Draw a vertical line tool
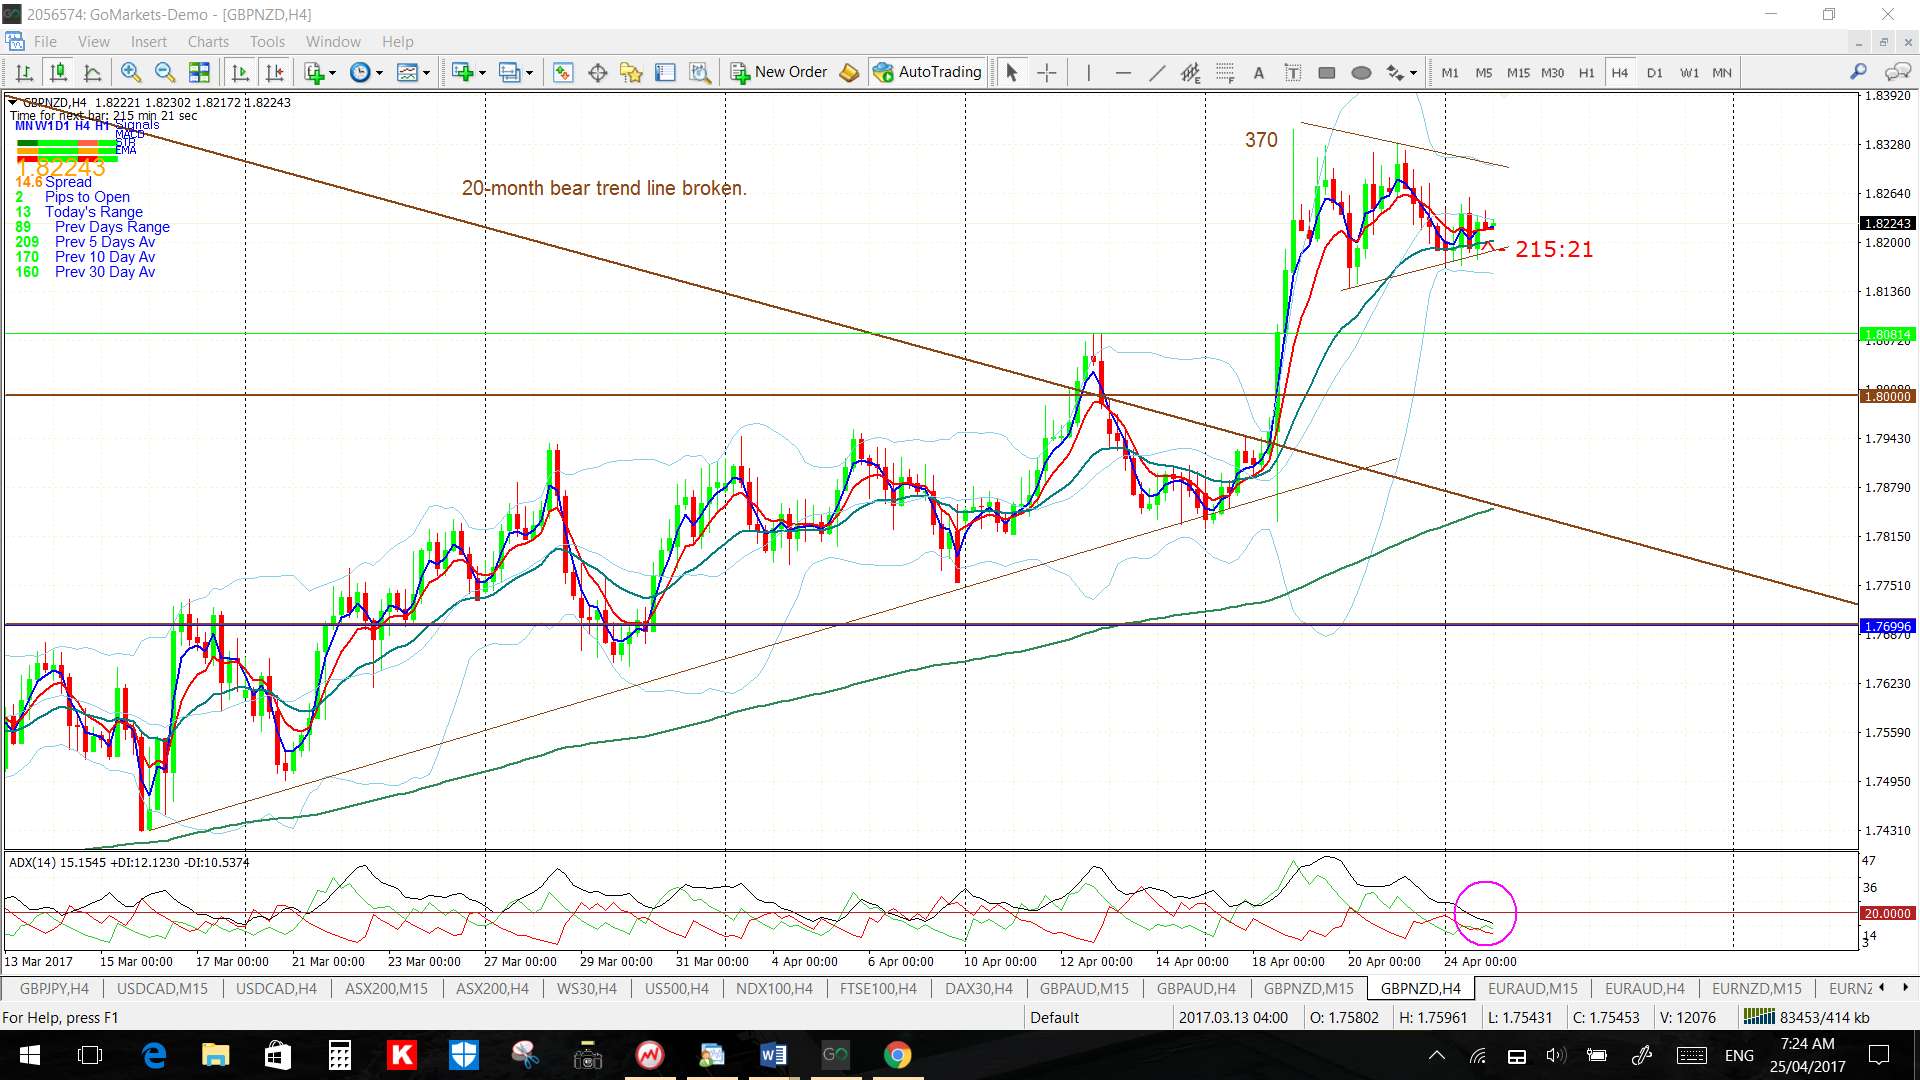 coord(1088,72)
